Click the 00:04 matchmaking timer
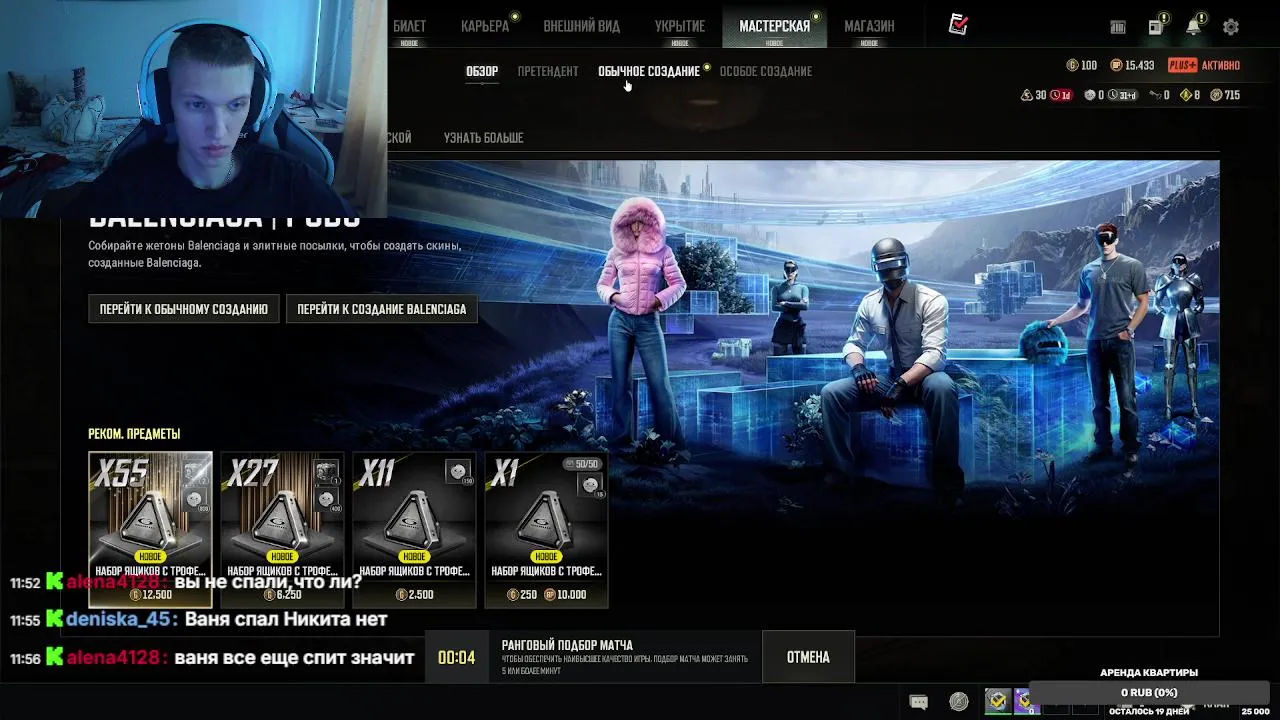The width and height of the screenshot is (1280, 720). (x=456, y=657)
